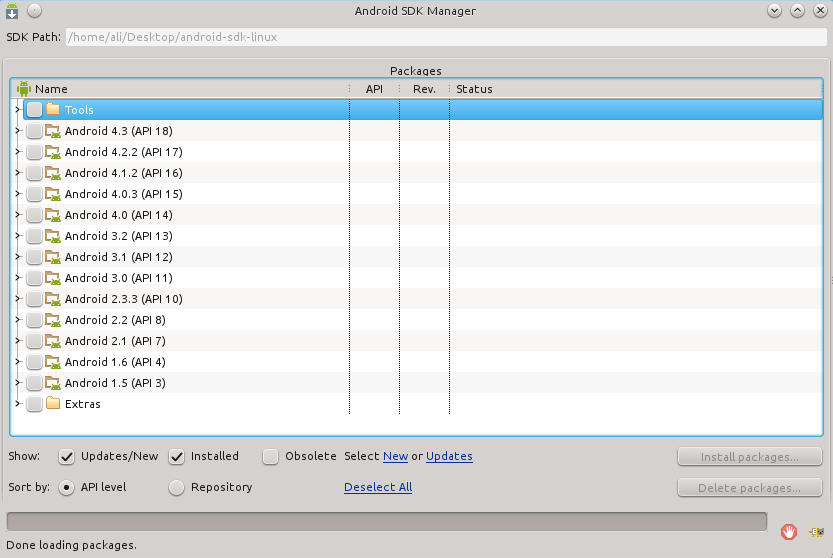
Task: Click the SDK Manager window menu icon
Action: (12, 11)
